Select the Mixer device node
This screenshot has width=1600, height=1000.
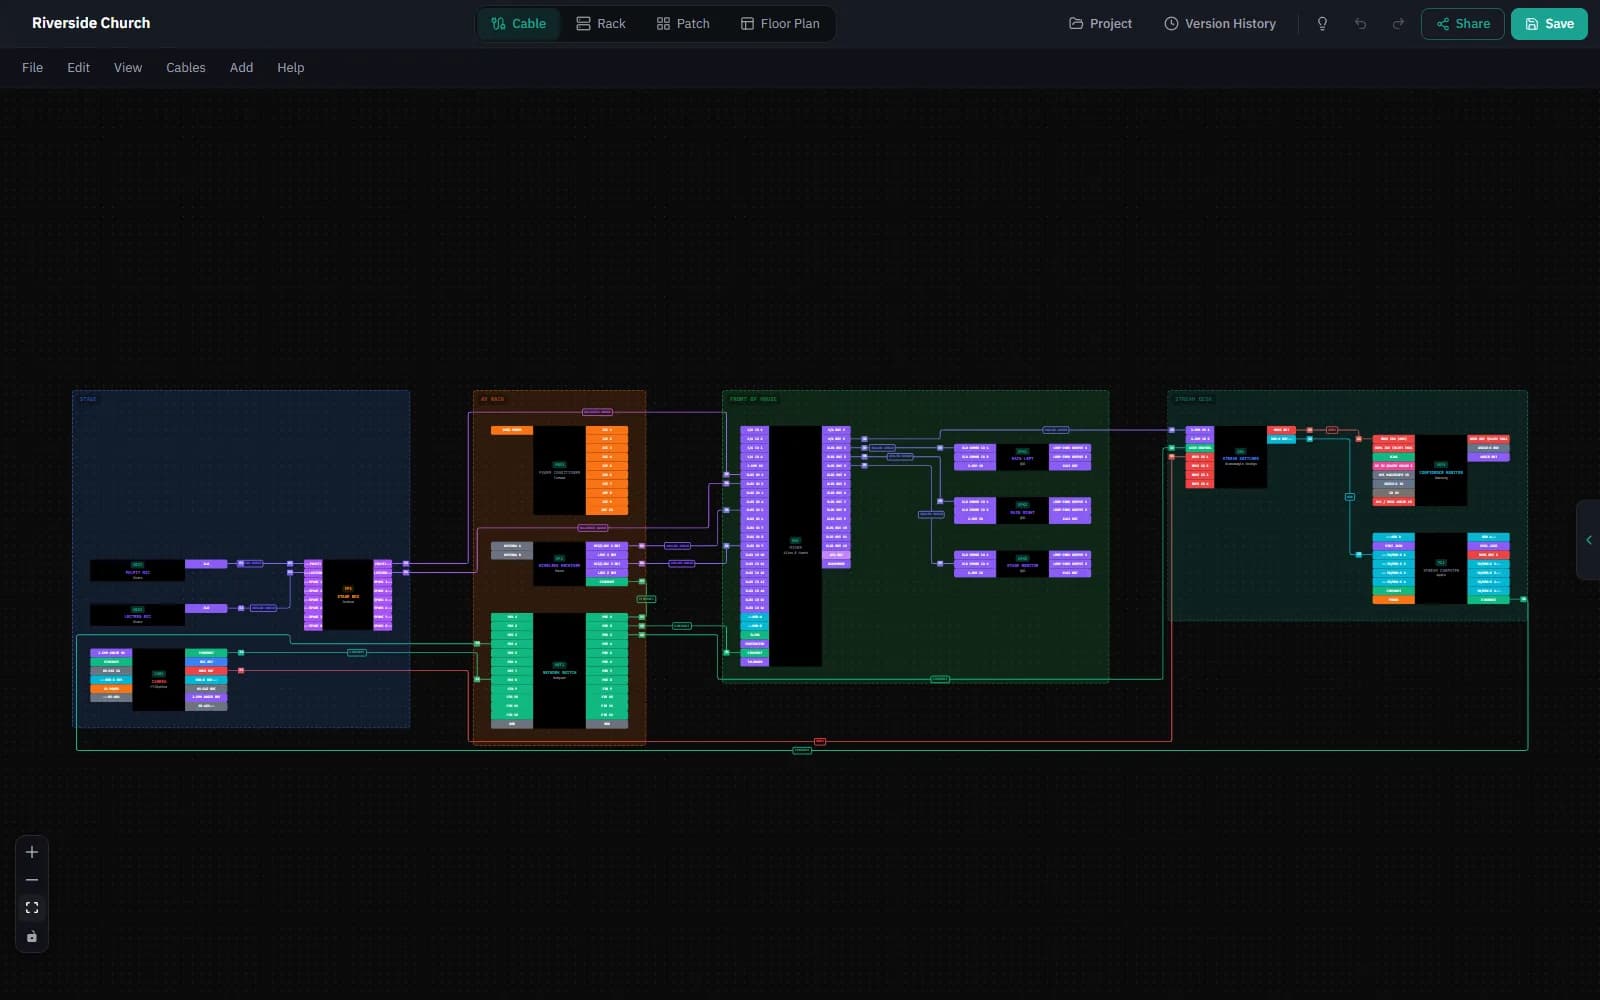click(795, 546)
